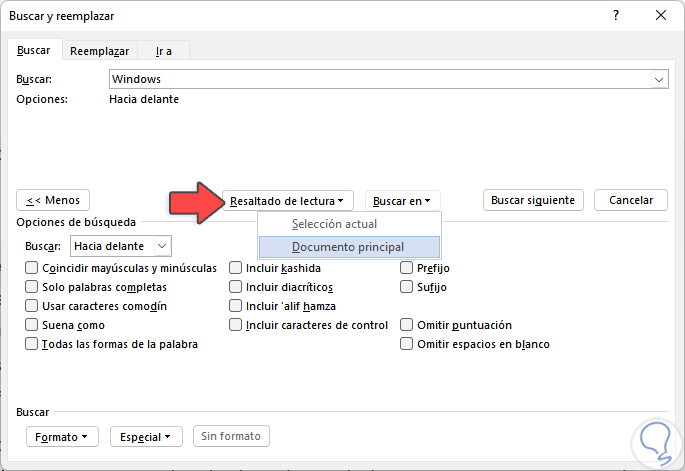The image size is (685, 471).
Task: Click the Menos button to collapse options
Action: click(54, 200)
